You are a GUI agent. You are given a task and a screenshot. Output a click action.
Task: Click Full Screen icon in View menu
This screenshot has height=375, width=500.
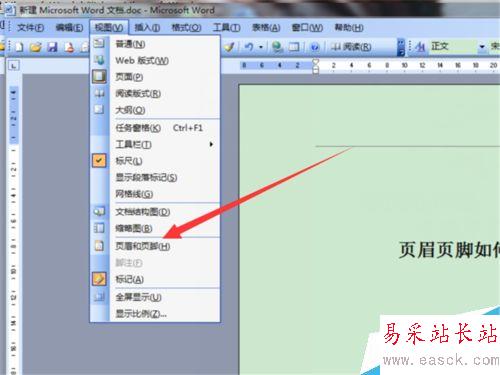(x=99, y=297)
